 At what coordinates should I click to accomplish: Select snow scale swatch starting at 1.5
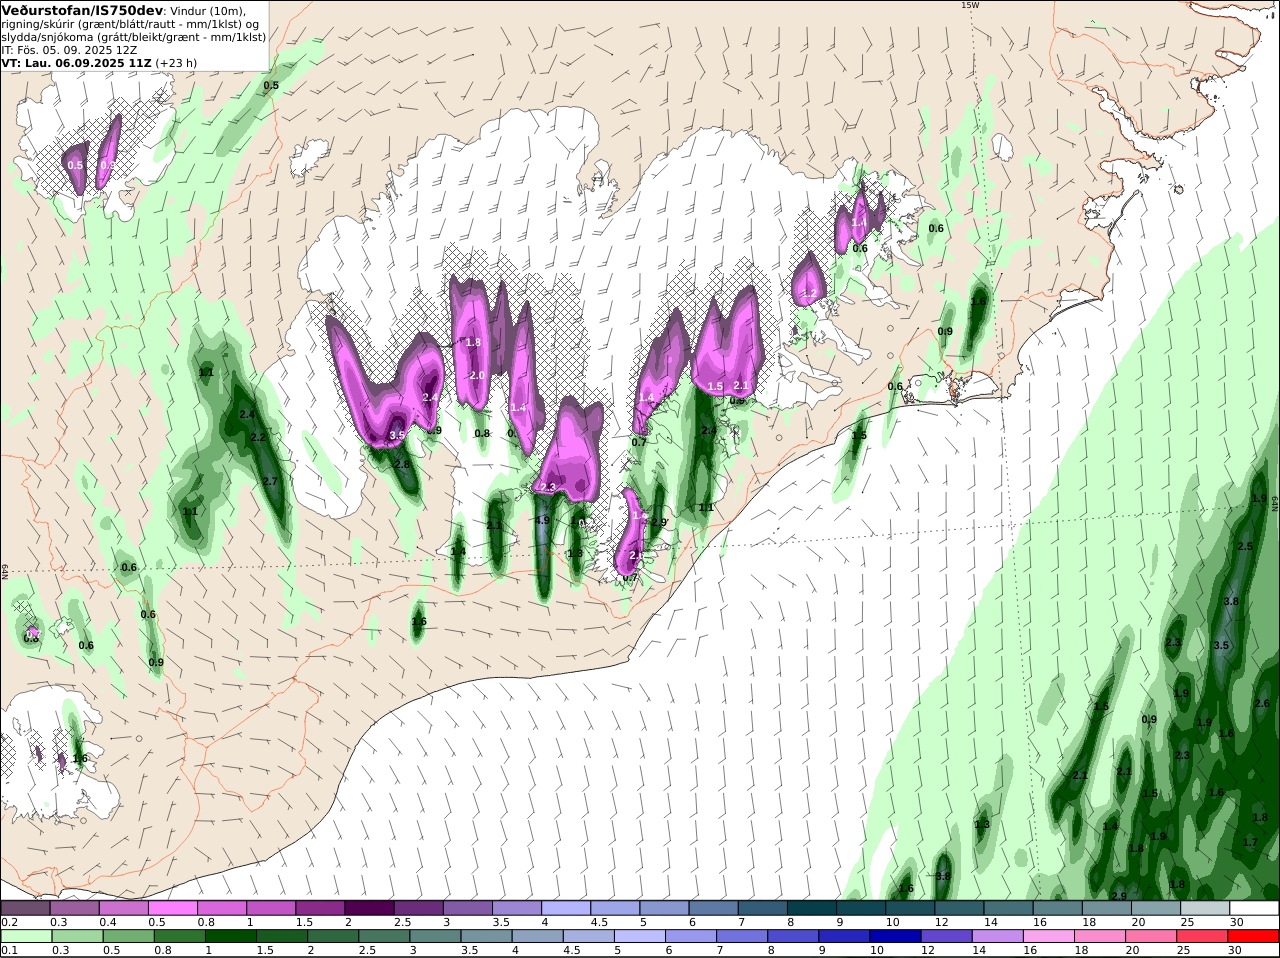pyautogui.click(x=320, y=908)
